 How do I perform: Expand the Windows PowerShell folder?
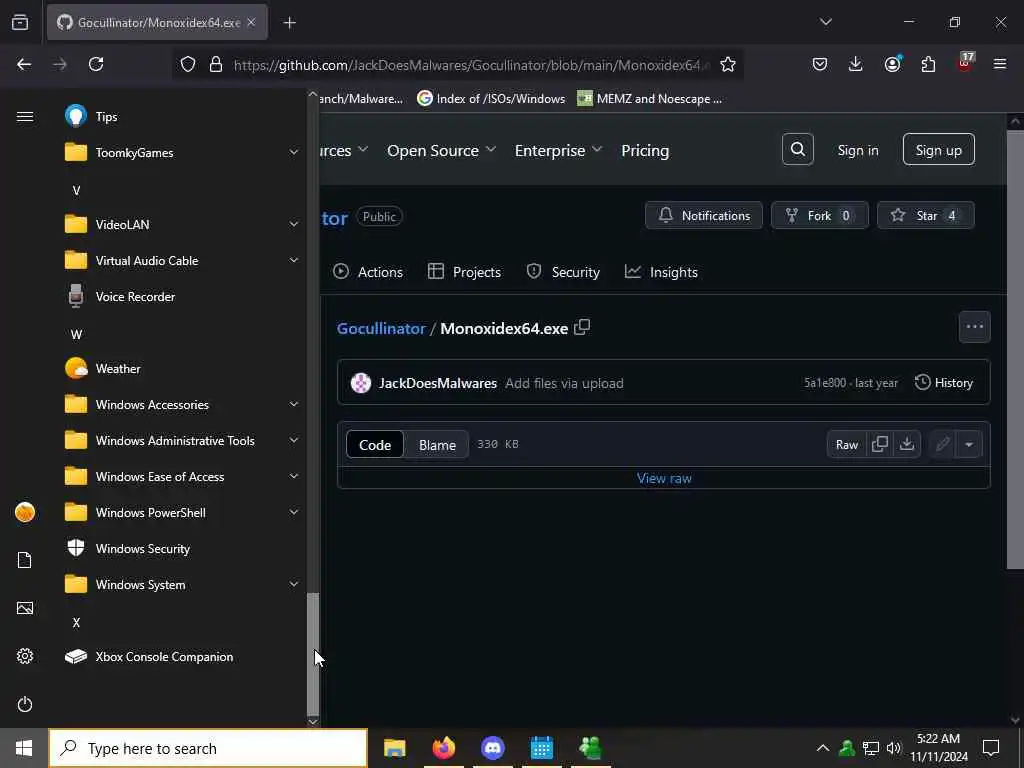tap(183, 512)
